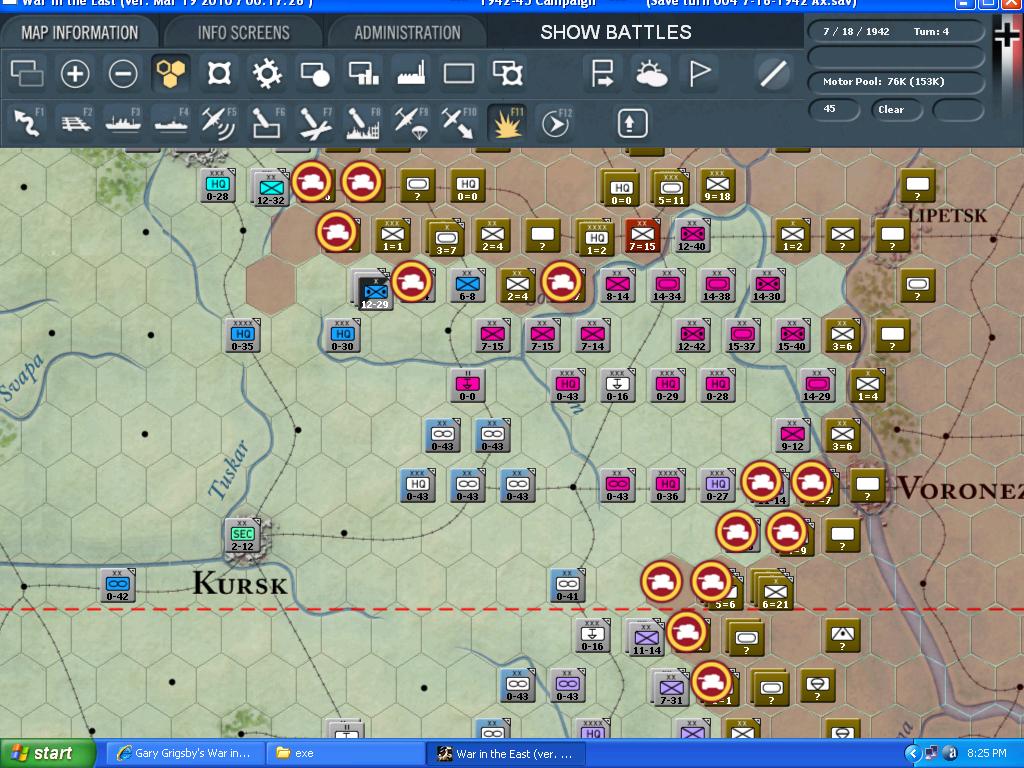The image size is (1024, 768).
Task: Click the up-arrow square button
Action: [x=632, y=123]
